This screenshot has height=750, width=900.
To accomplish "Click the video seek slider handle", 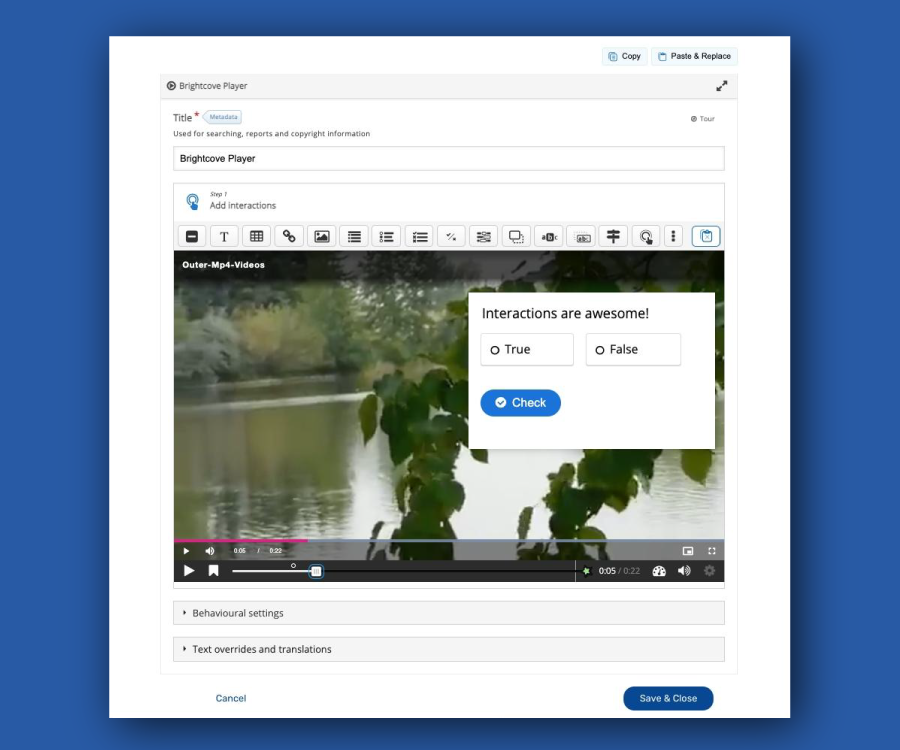I will (316, 571).
